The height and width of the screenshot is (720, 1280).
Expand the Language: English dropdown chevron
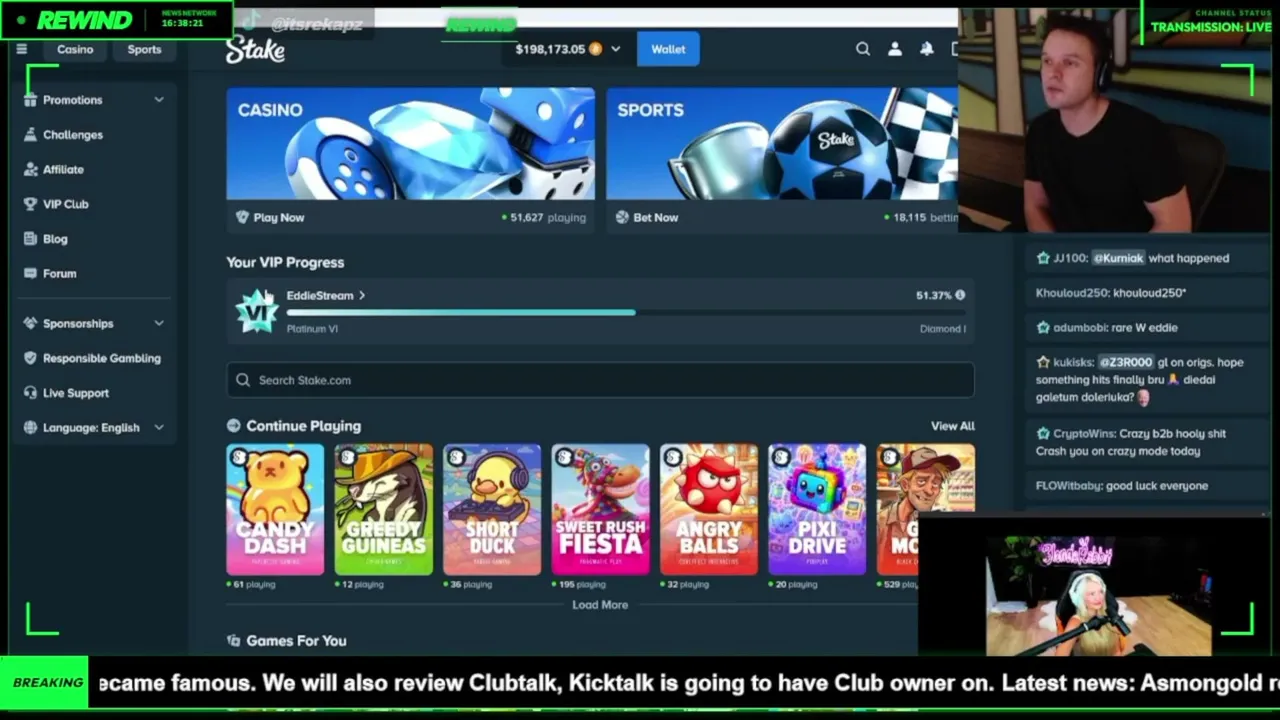tap(159, 428)
